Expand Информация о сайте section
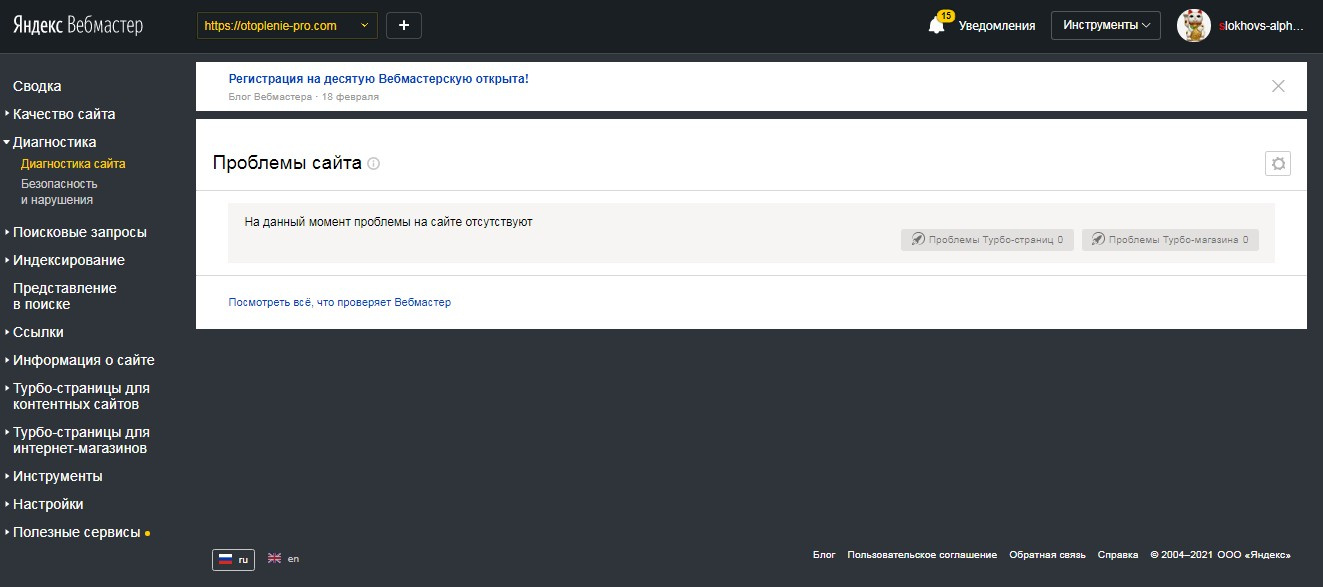 84,360
